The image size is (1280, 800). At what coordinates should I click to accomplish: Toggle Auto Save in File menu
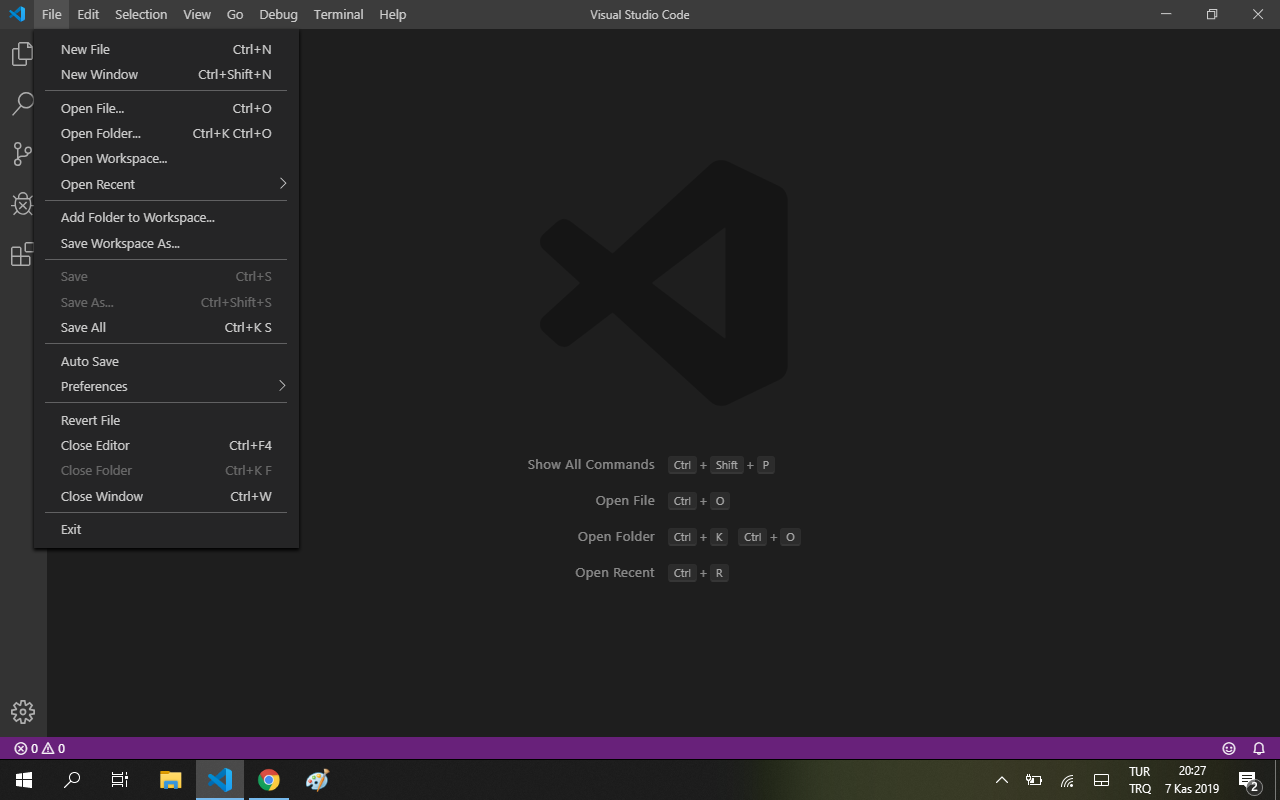click(x=166, y=361)
